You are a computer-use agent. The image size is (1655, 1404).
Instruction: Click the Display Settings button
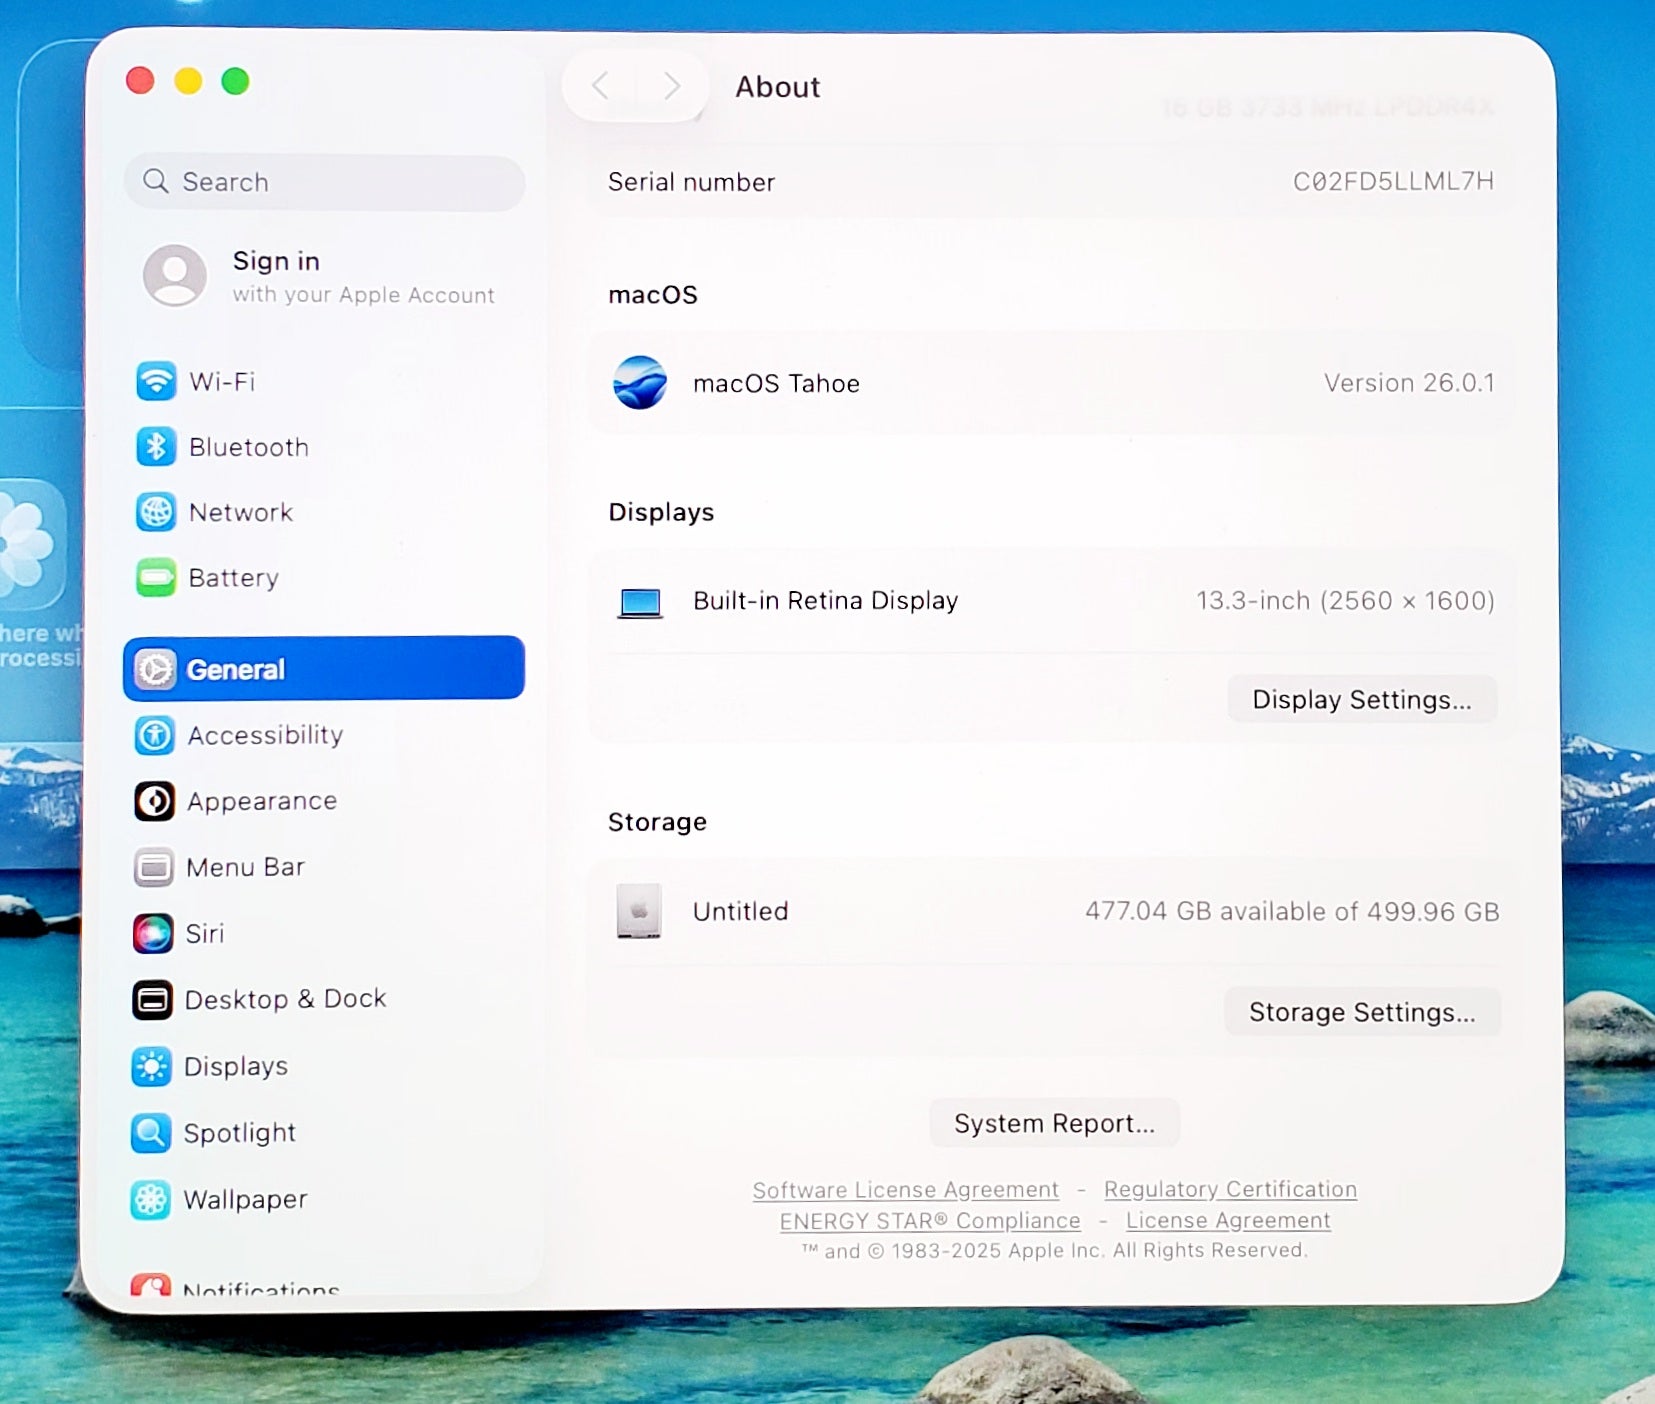(1361, 699)
